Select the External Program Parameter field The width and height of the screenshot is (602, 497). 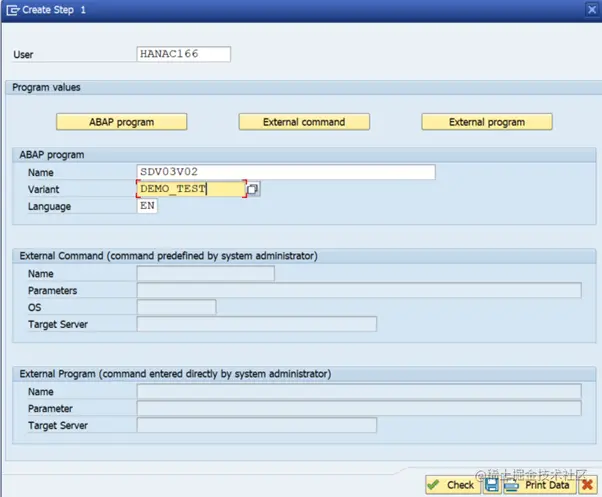tap(359, 408)
